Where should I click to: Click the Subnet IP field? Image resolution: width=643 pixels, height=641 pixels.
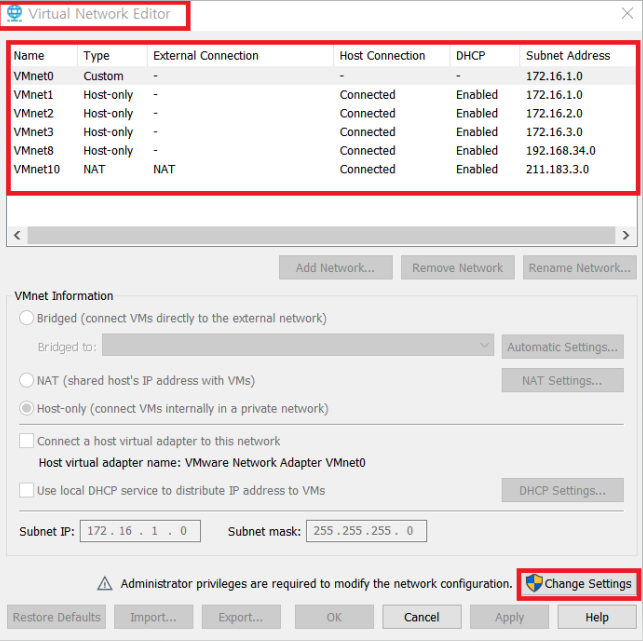click(x=140, y=531)
